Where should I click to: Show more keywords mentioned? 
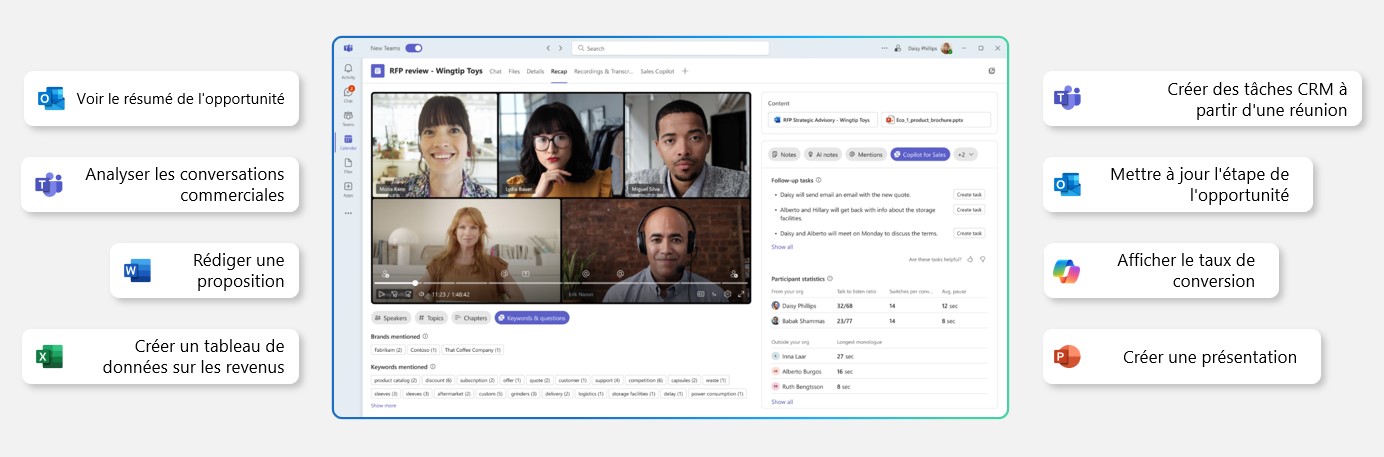[x=383, y=405]
